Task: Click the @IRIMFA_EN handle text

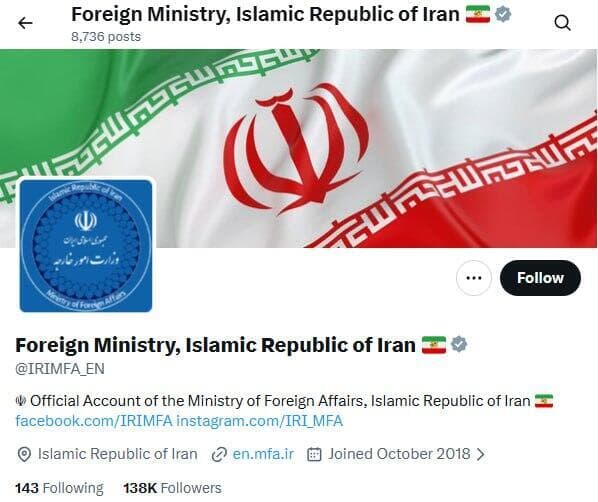Action: coord(60,369)
